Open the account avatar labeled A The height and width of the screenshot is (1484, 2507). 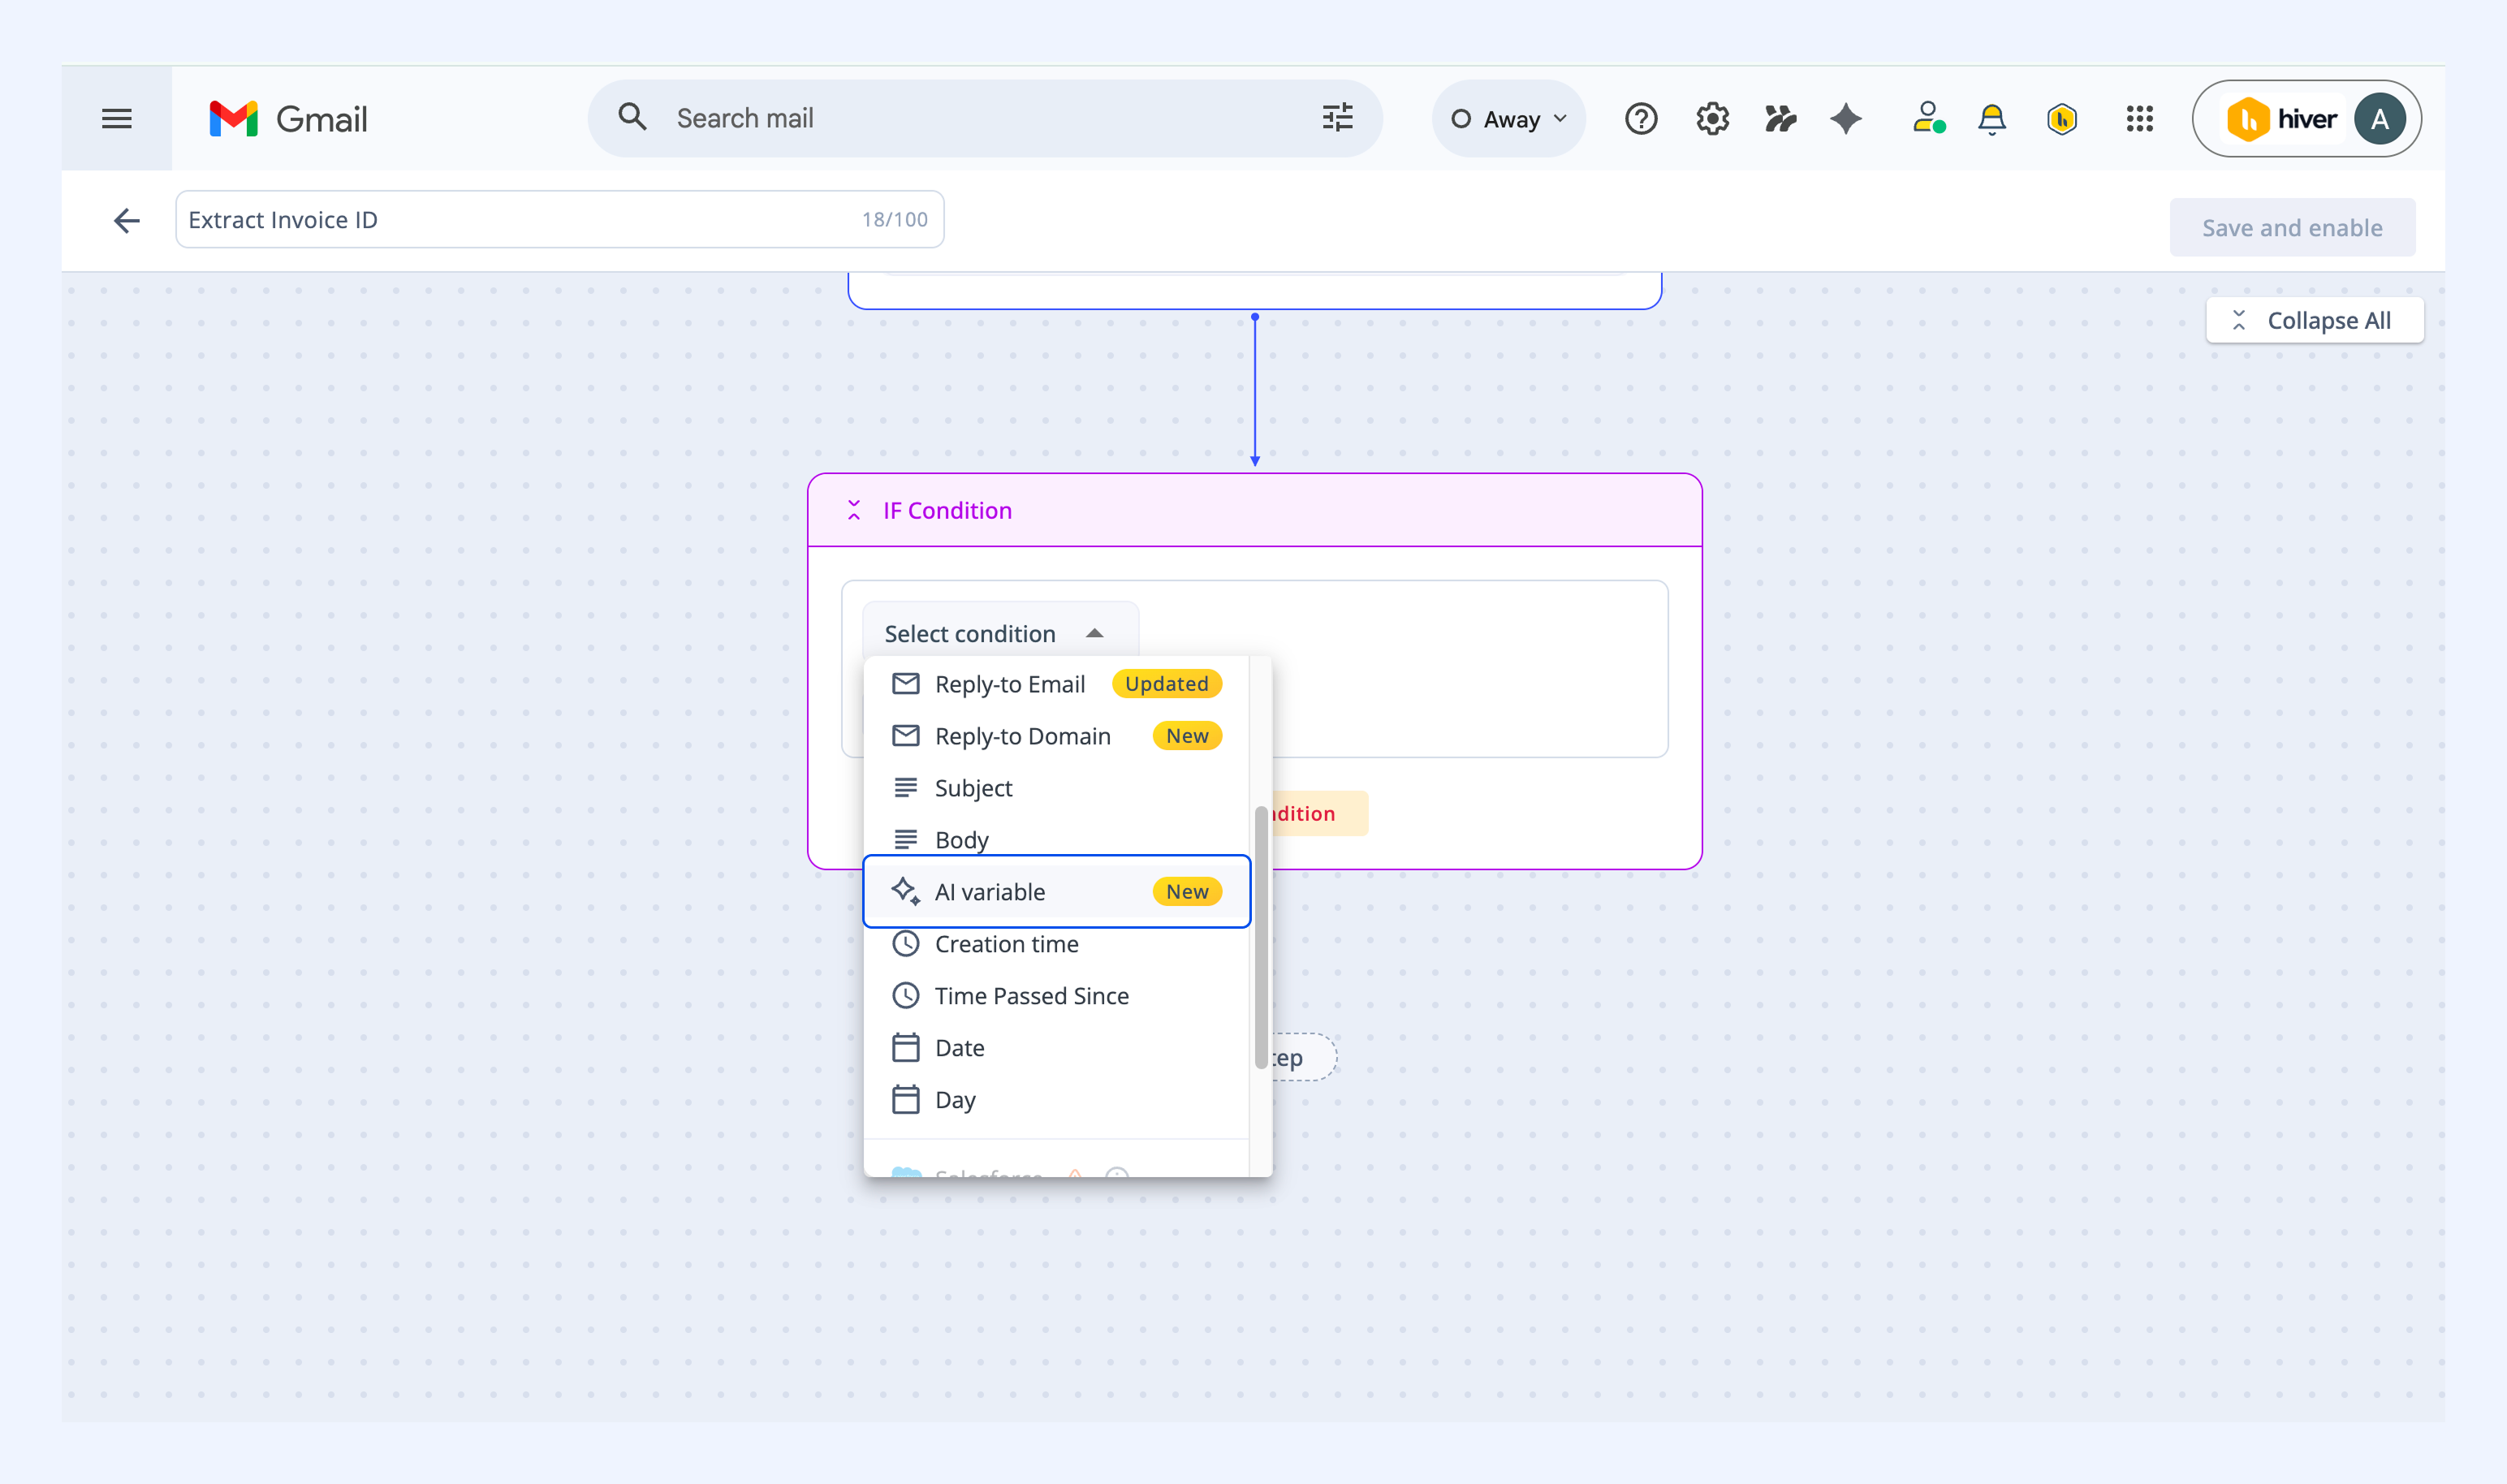pyautogui.click(x=2379, y=119)
